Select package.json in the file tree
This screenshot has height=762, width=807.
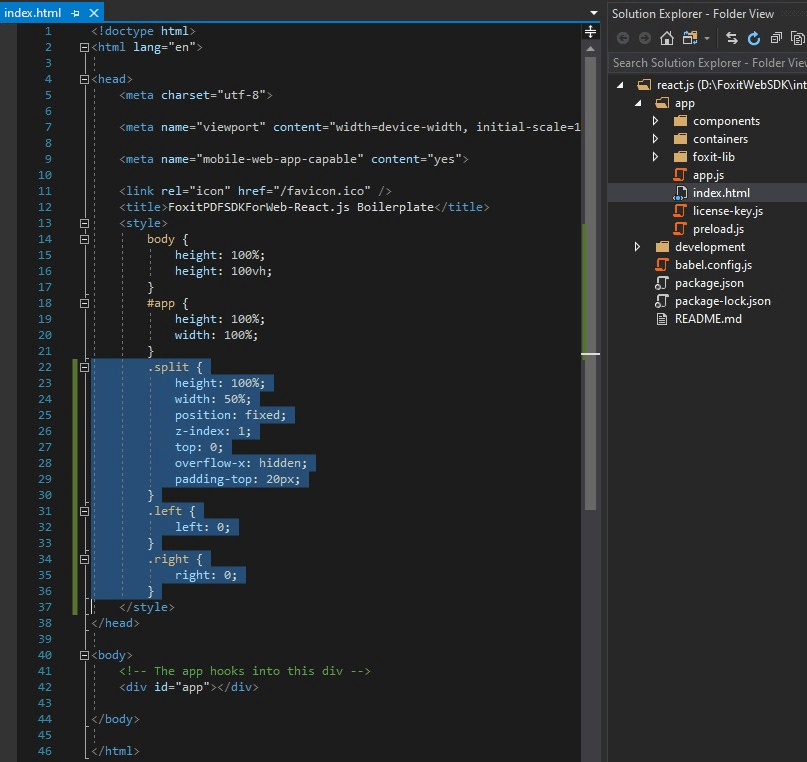[709, 283]
